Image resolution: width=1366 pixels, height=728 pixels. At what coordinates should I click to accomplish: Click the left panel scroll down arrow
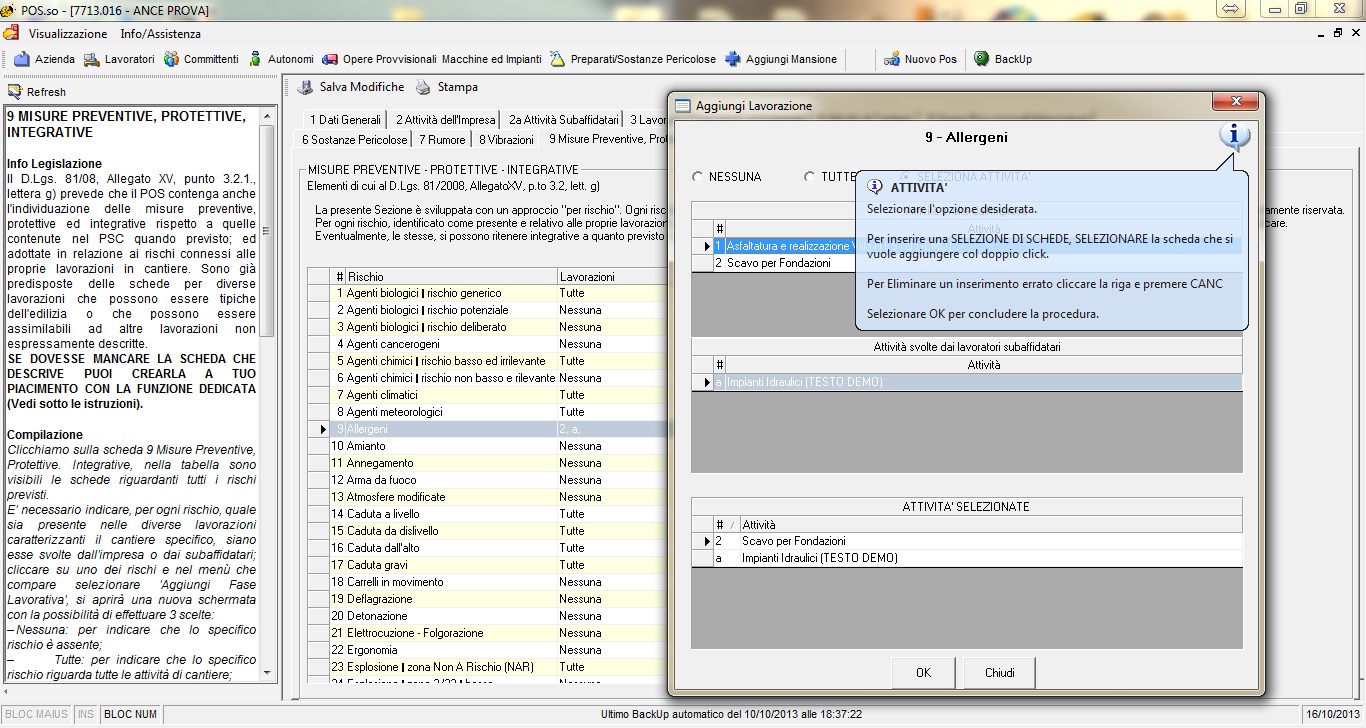point(267,675)
